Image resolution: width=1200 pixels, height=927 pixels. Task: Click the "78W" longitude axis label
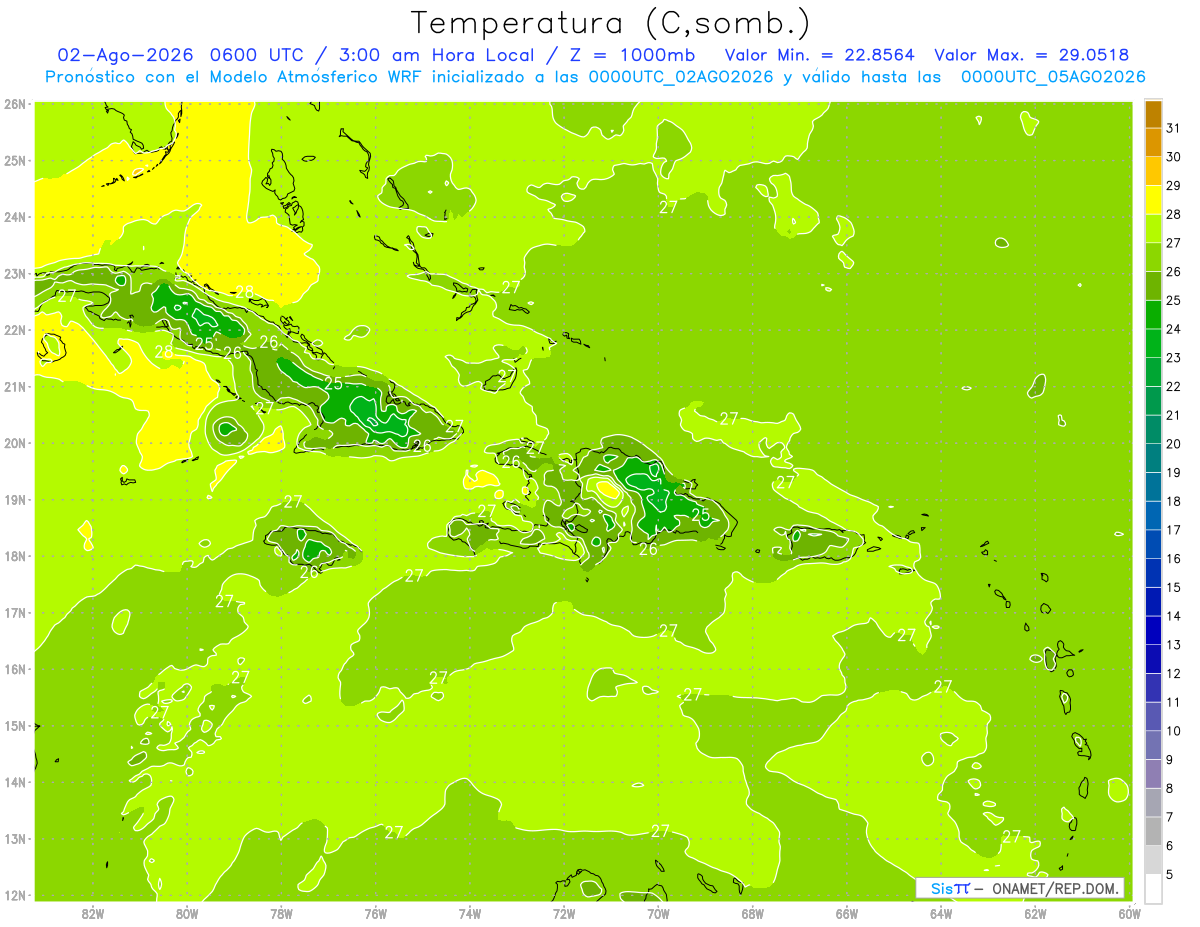point(281,913)
